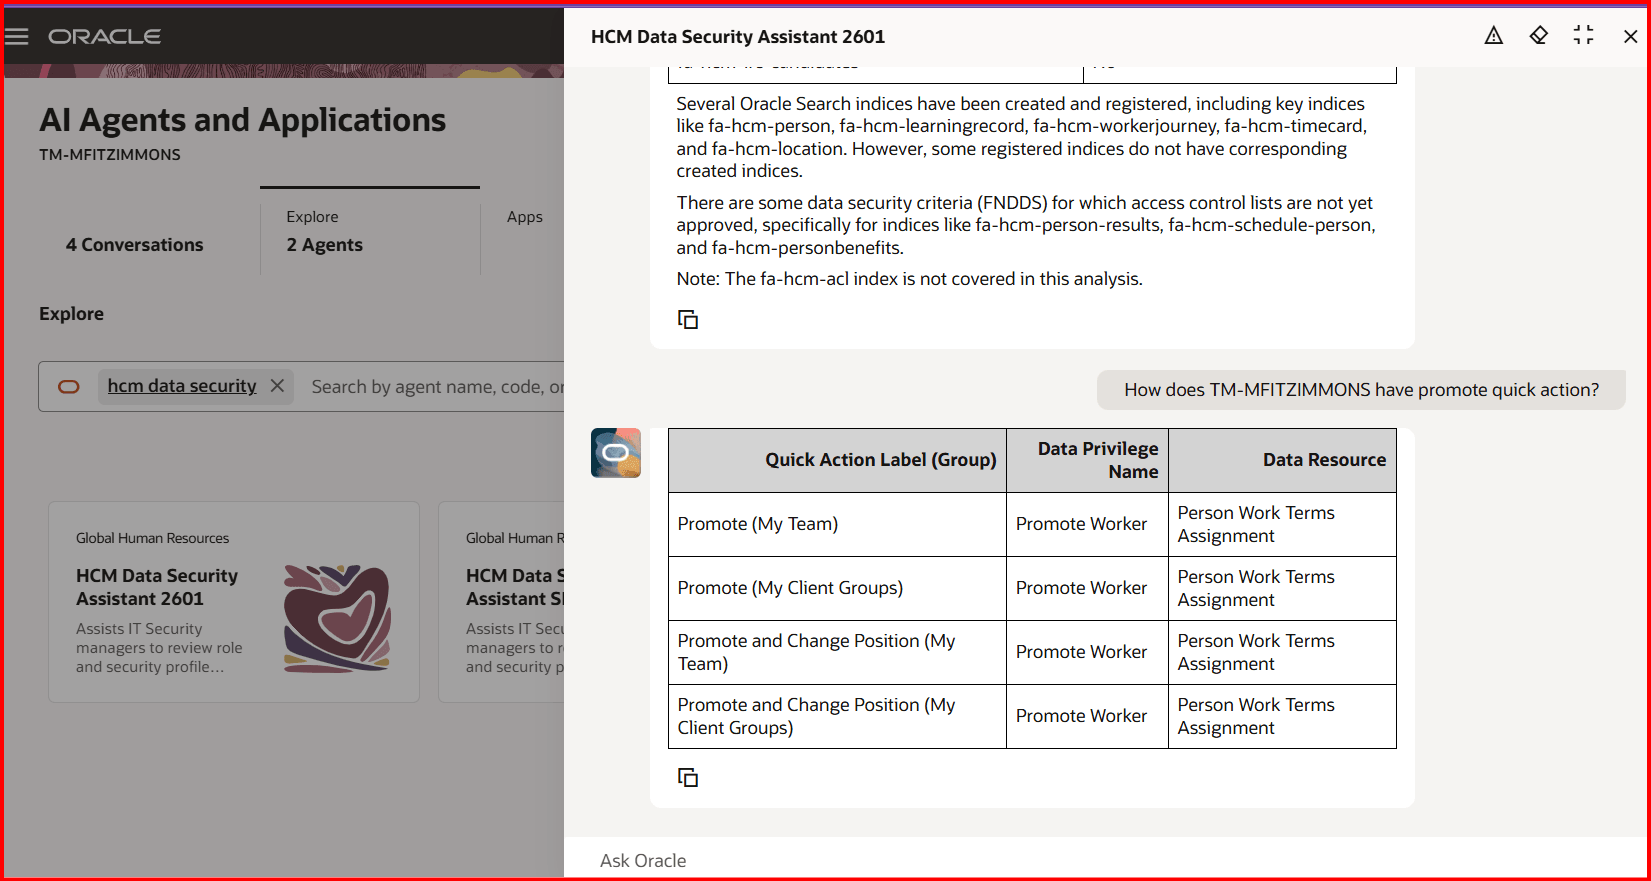The width and height of the screenshot is (1651, 881).
Task: Select Promote and Change Position (My Client Groups) cell
Action: pyautogui.click(x=837, y=716)
